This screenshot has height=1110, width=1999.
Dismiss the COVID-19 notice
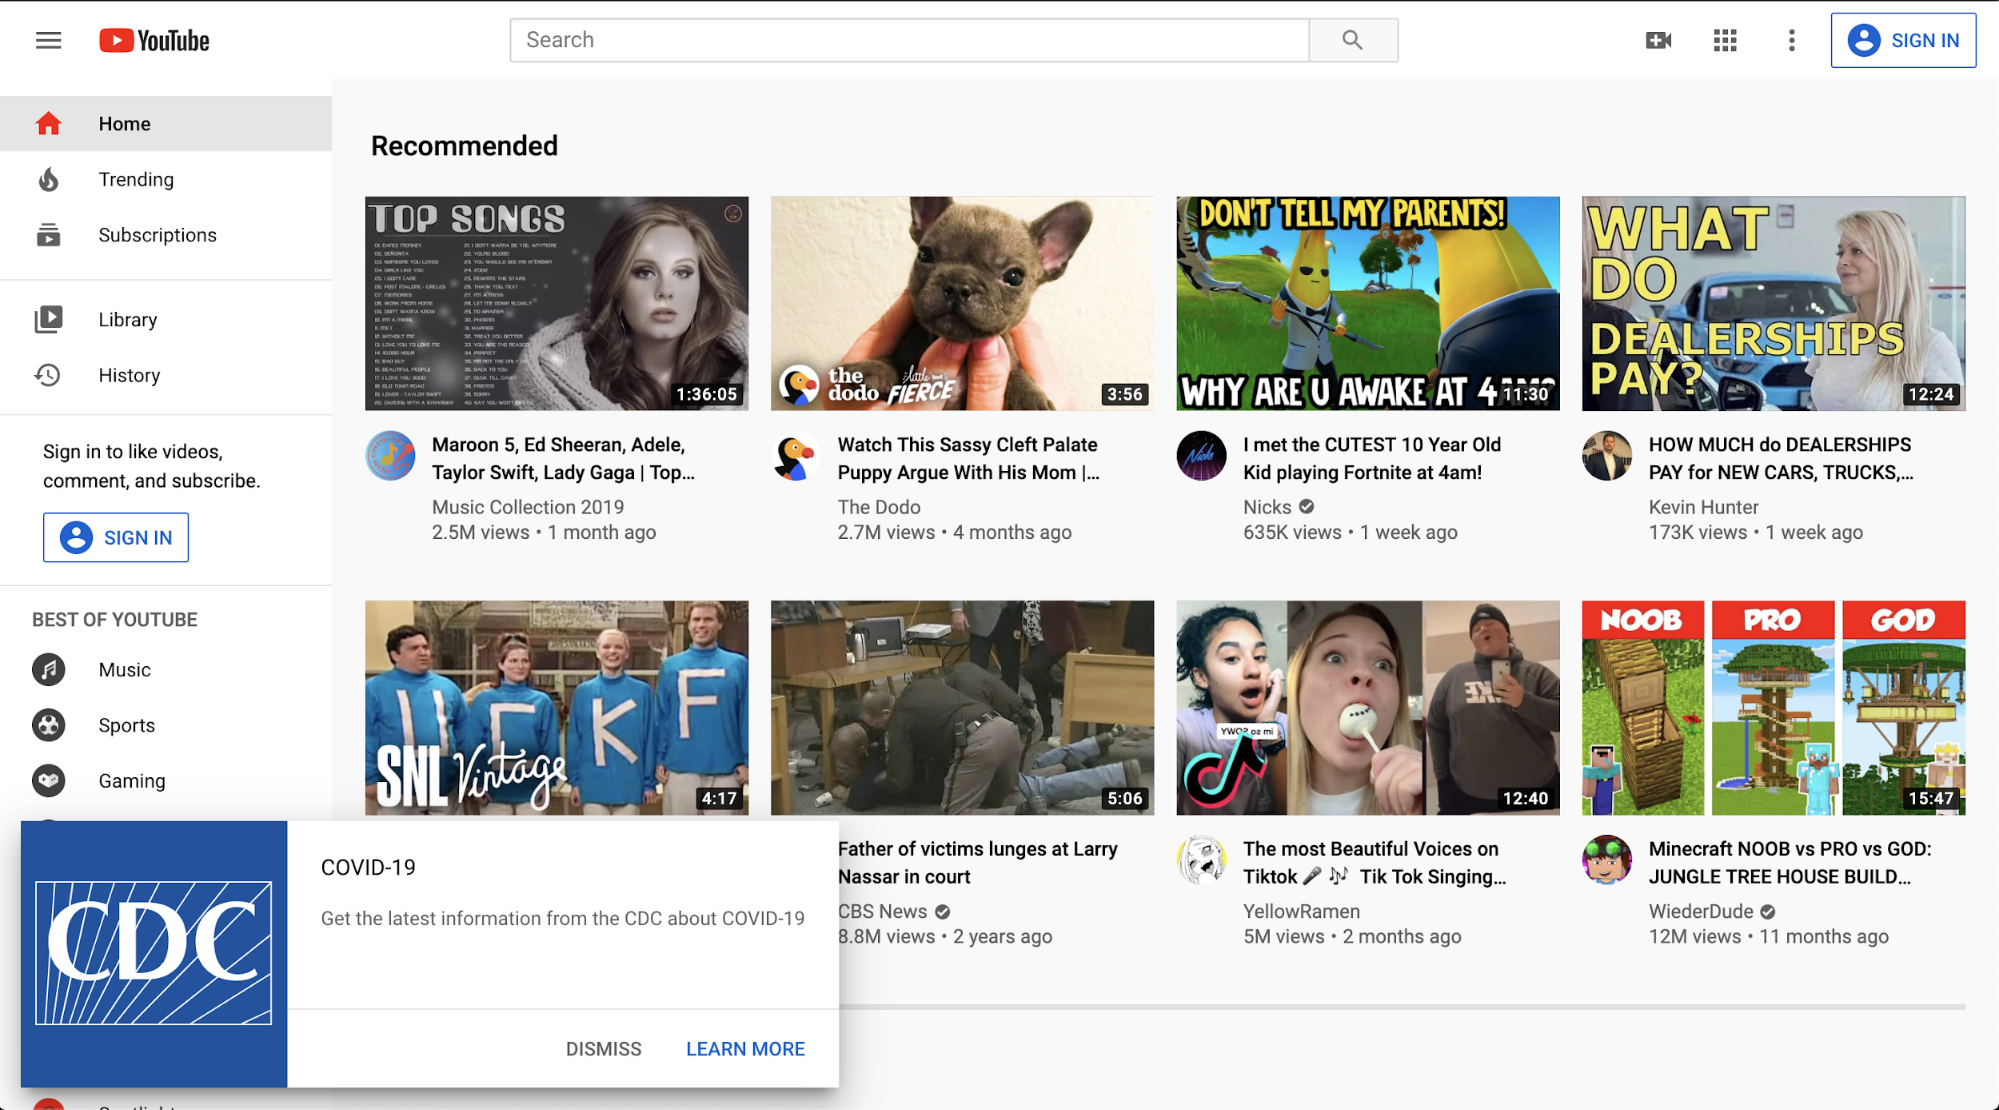pyautogui.click(x=604, y=1049)
